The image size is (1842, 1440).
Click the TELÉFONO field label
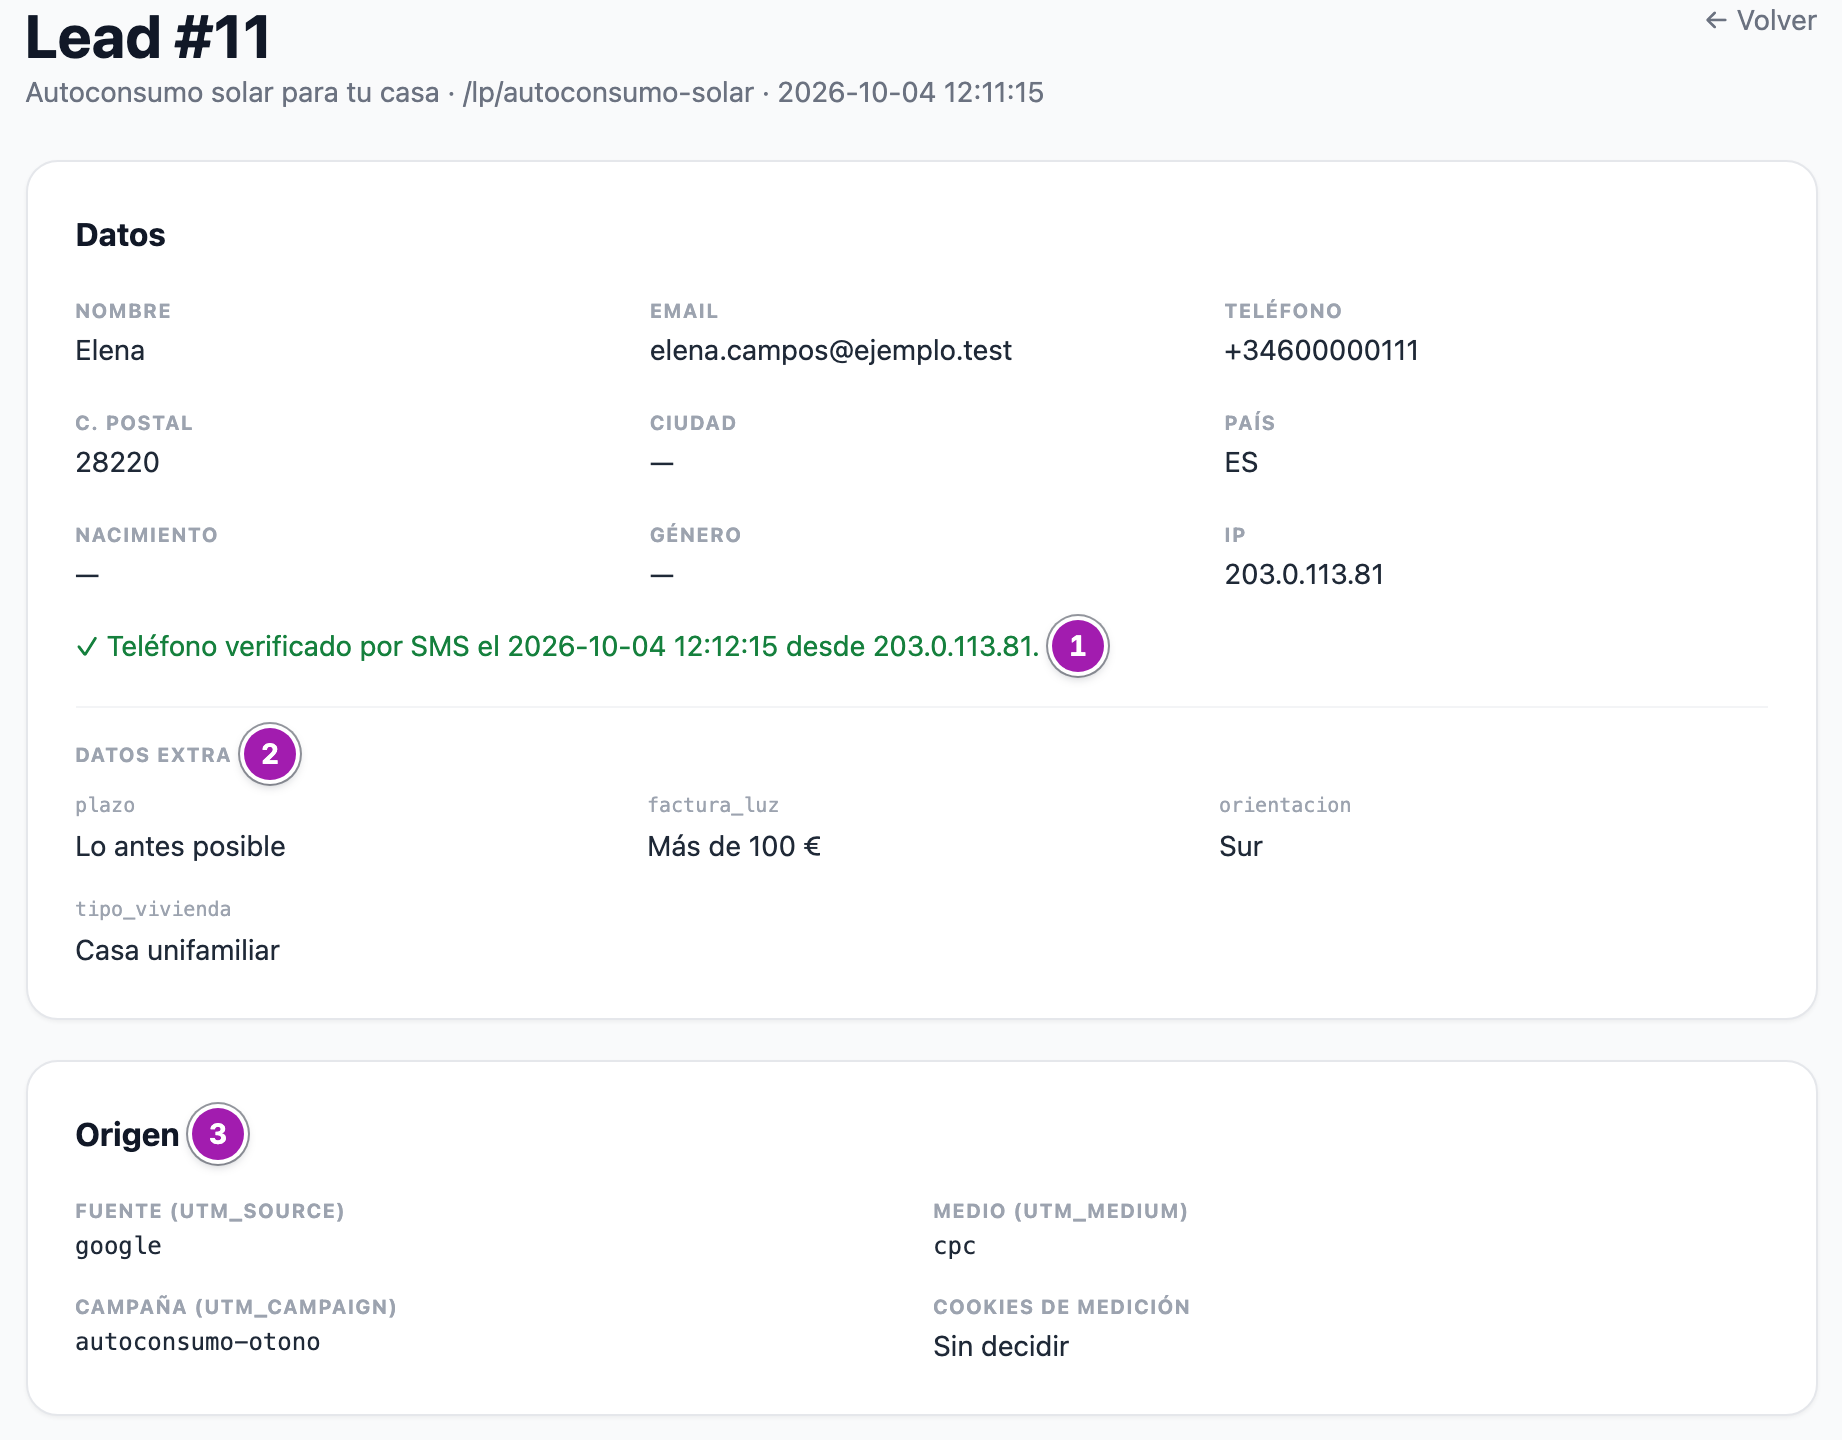[1283, 311]
